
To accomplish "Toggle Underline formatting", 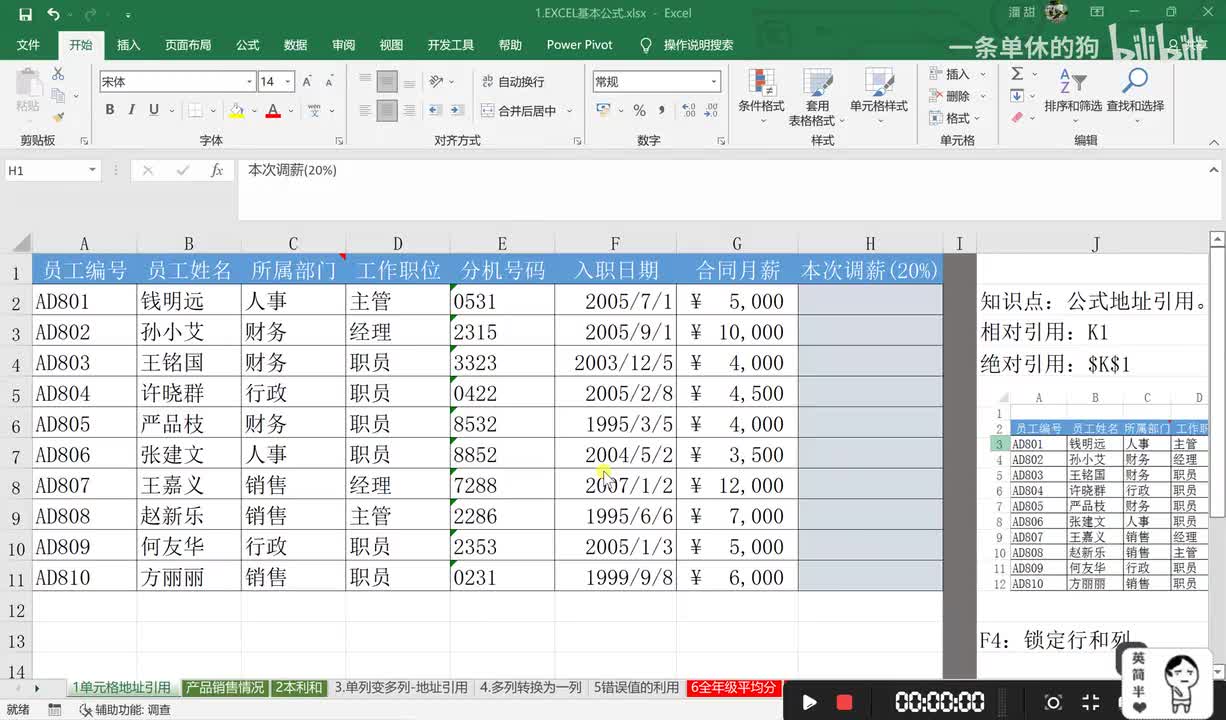I will coord(154,110).
